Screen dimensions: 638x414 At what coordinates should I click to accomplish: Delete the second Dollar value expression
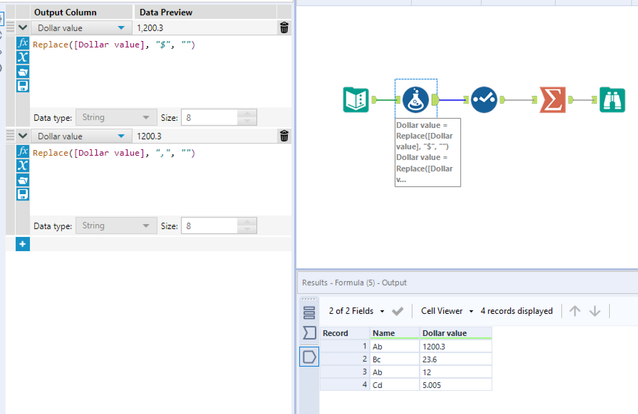[x=284, y=136]
